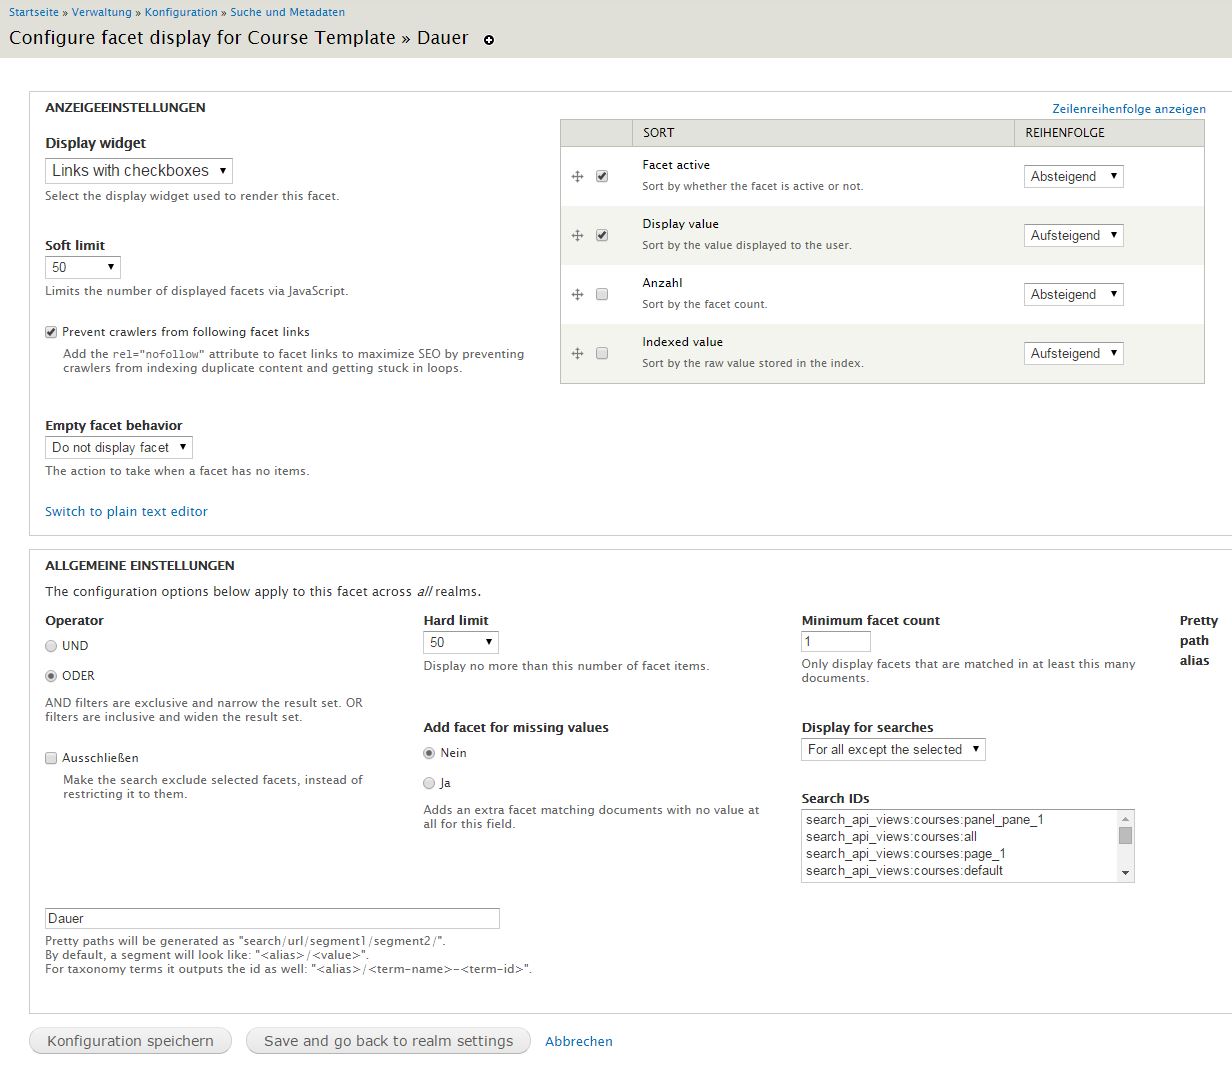Expand the Empty facet behavior dropdown
Viewport: 1232px width, 1070px height.
tap(118, 448)
